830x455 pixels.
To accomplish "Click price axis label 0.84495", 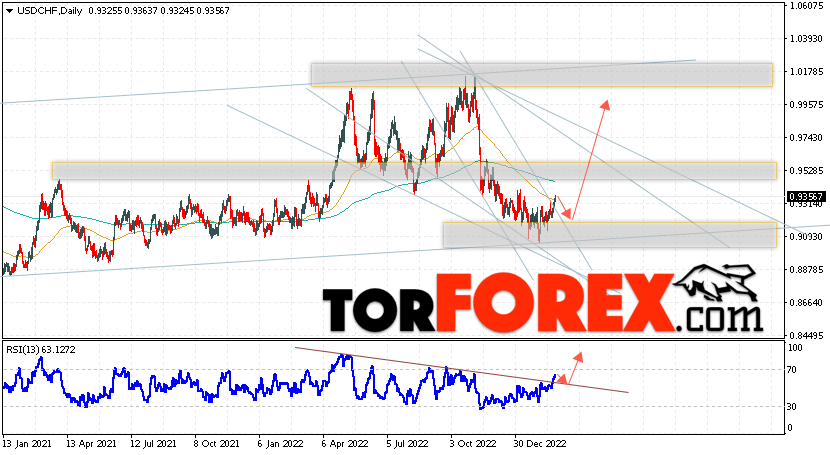I will [x=807, y=335].
